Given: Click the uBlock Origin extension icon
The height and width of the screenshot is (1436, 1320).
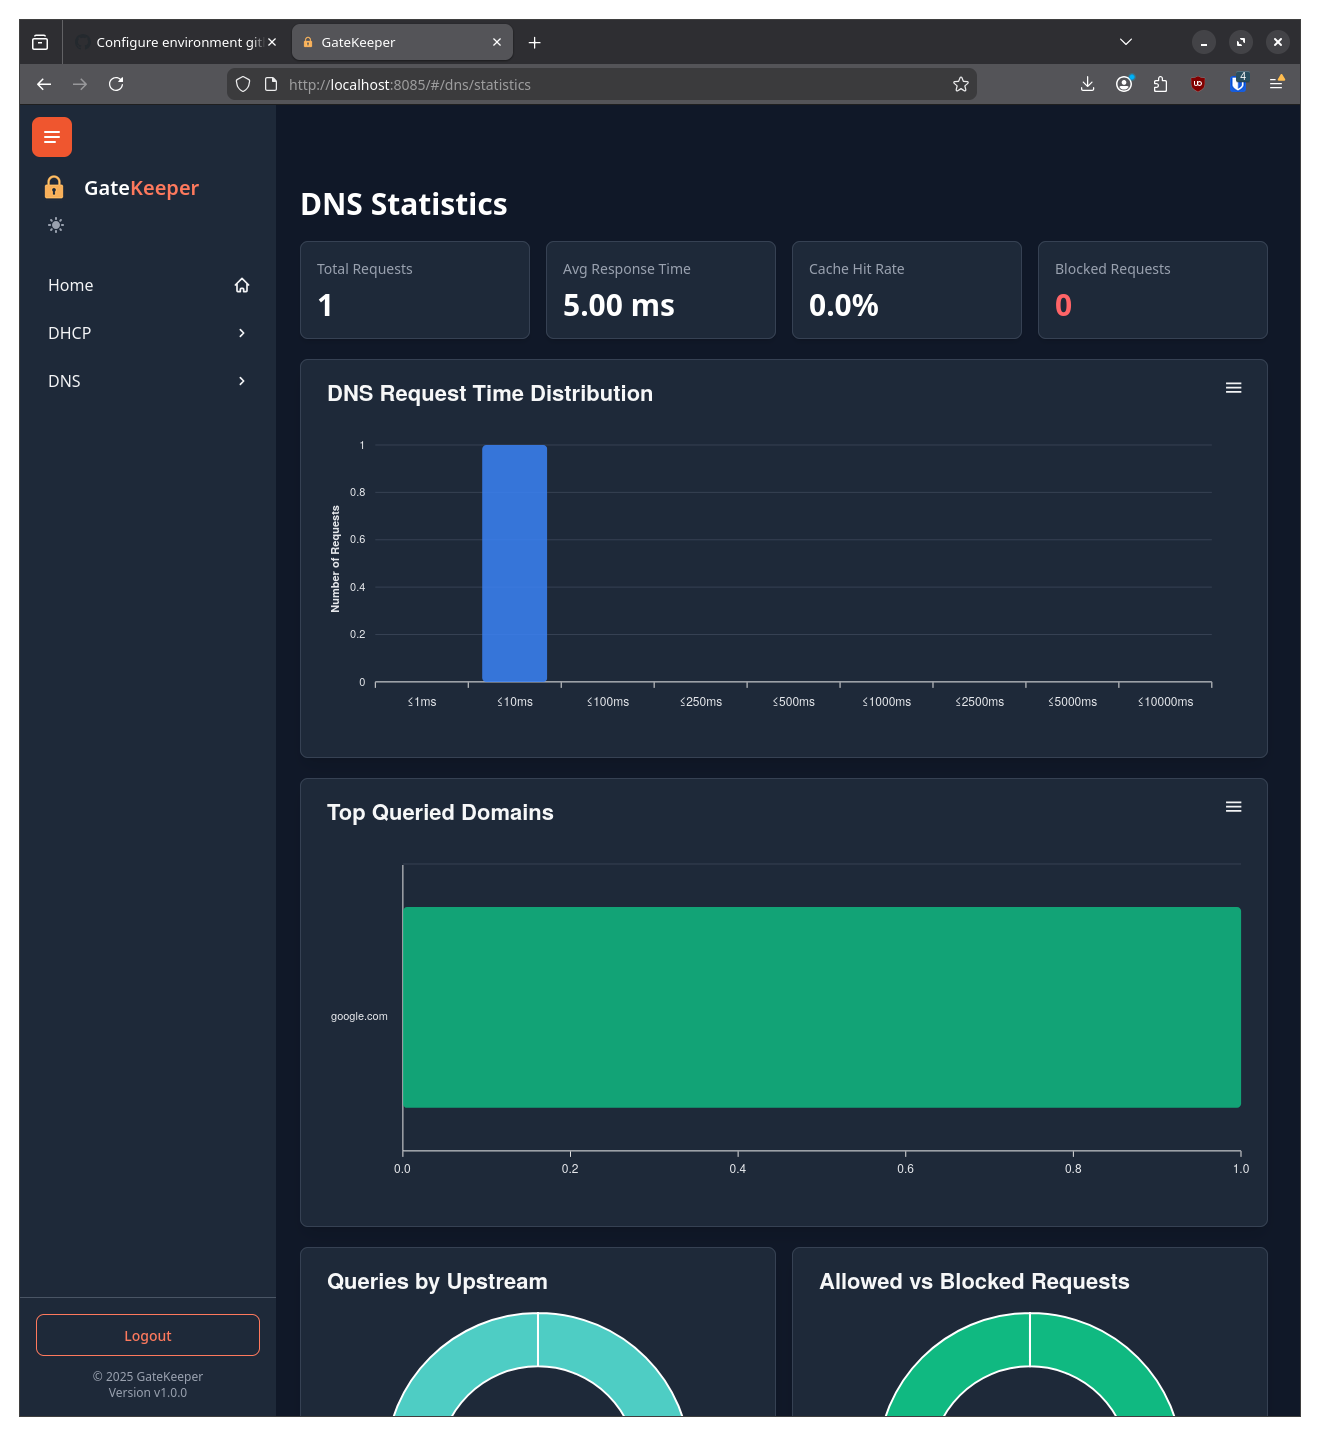Looking at the screenshot, I should [1198, 84].
